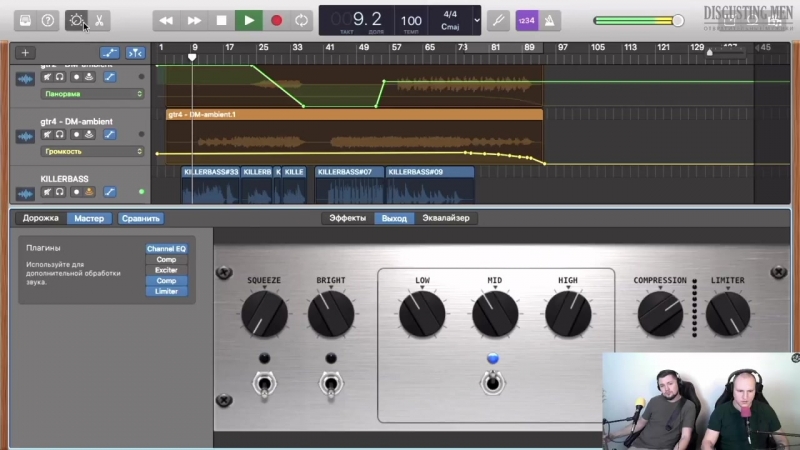Viewport: 800px width, 450px height.
Task: Open the Library drawer icon
Action: coord(25,20)
